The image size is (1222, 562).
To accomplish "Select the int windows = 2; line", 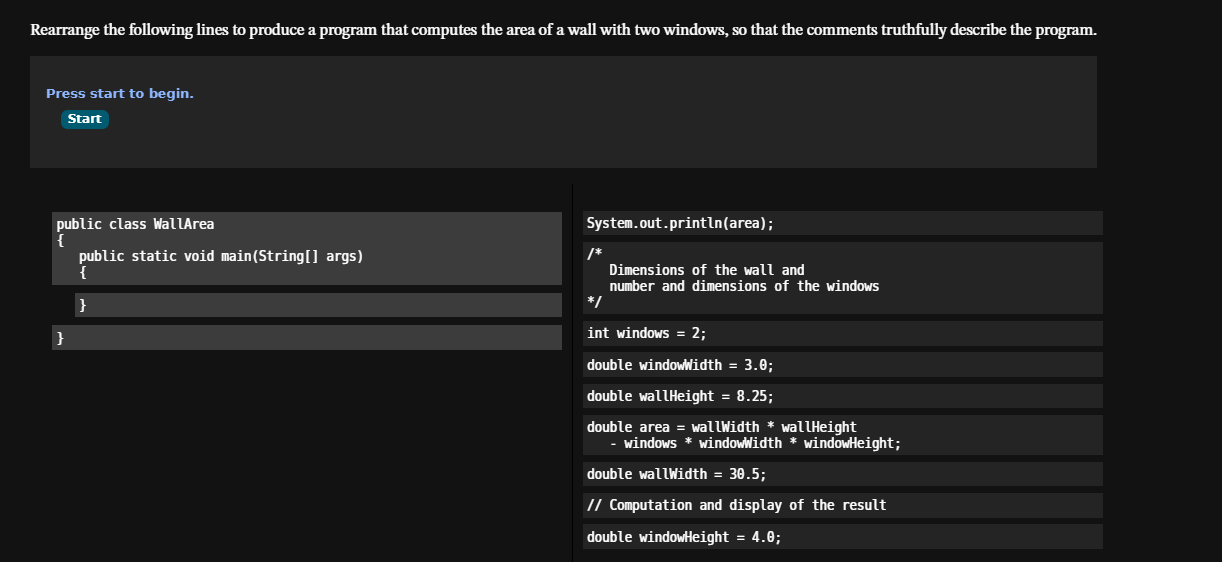I will point(842,334).
